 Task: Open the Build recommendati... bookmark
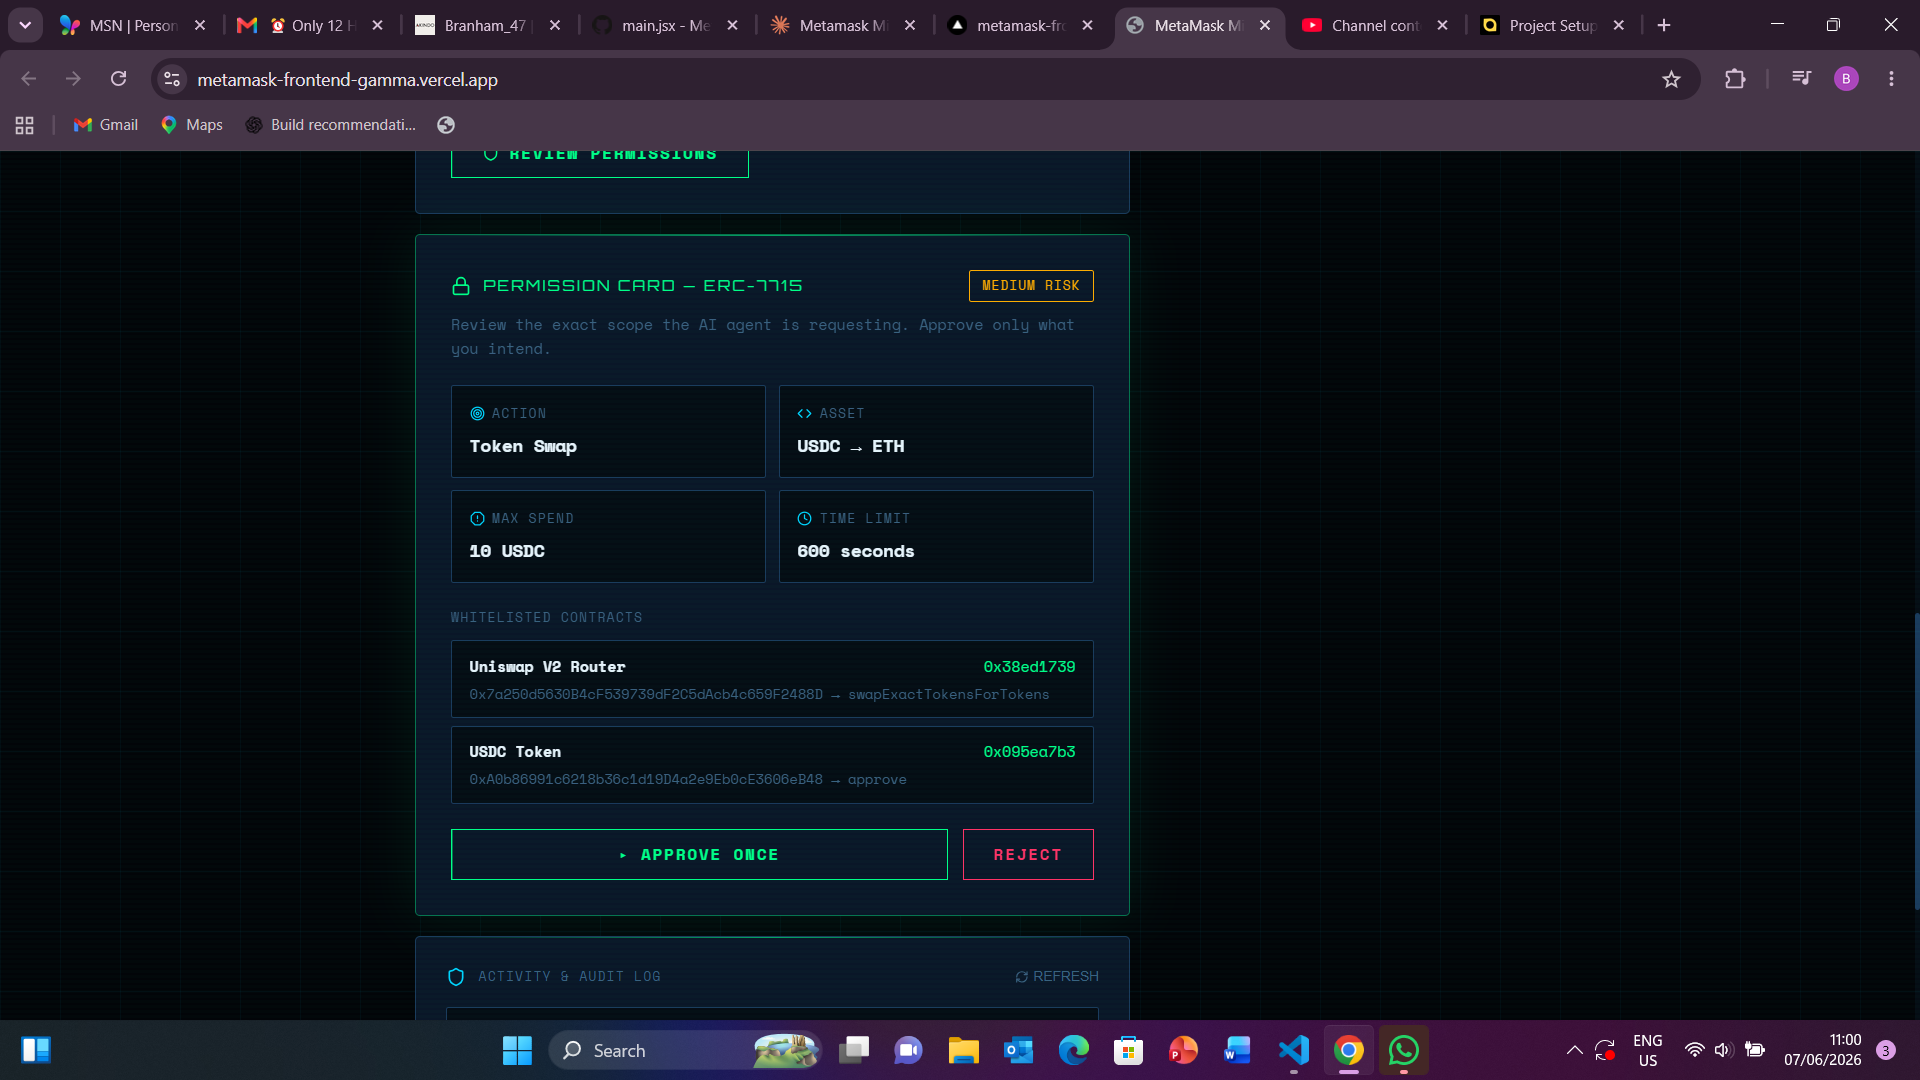[331, 125]
